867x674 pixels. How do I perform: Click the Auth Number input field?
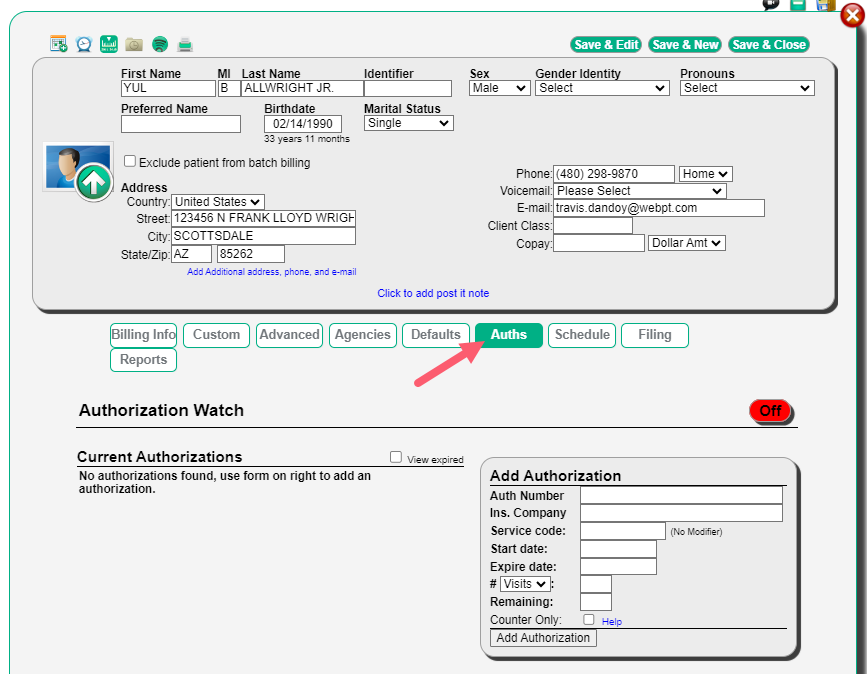coord(681,495)
